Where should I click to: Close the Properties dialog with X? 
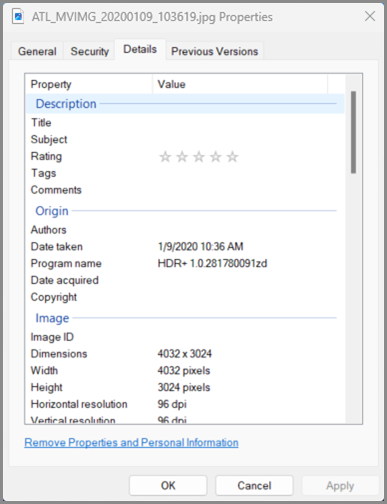coord(370,16)
